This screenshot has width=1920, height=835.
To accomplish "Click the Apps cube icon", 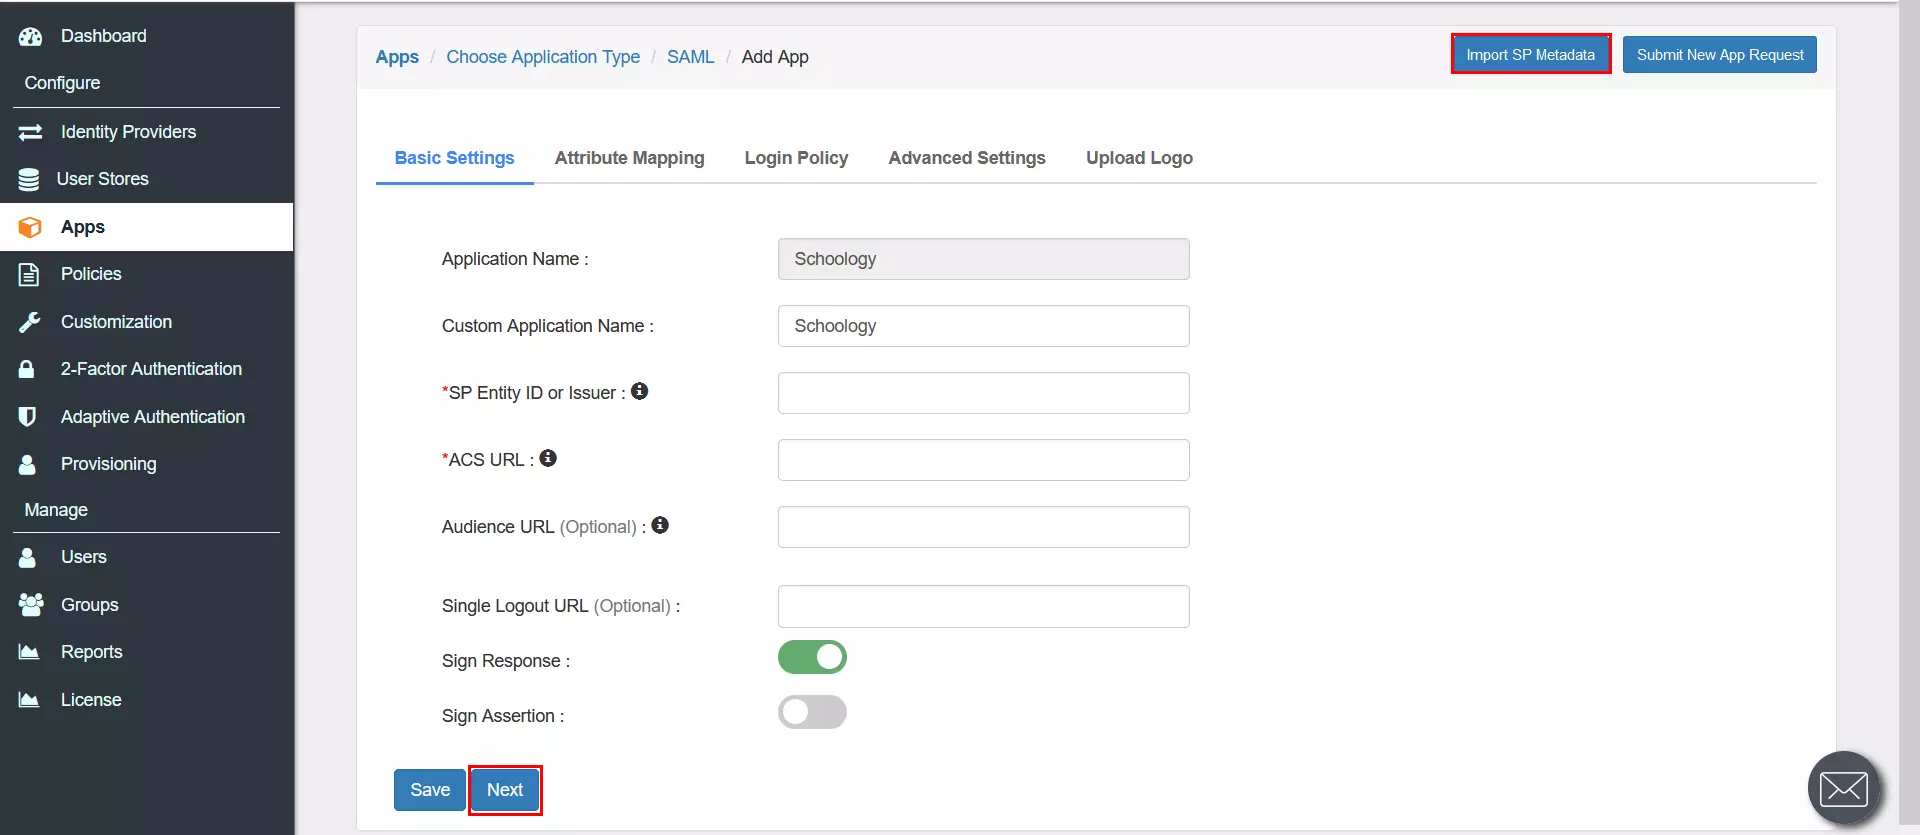I will coord(30,227).
